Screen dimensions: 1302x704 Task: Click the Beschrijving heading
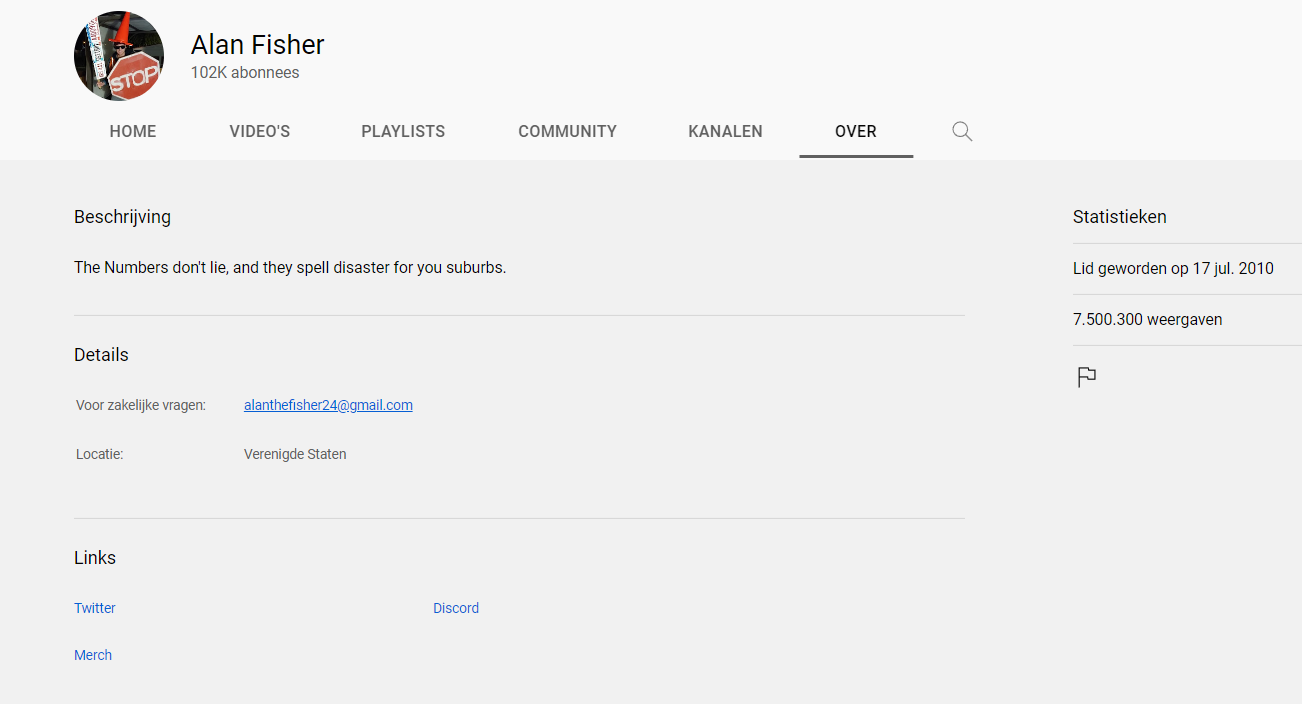click(x=122, y=217)
